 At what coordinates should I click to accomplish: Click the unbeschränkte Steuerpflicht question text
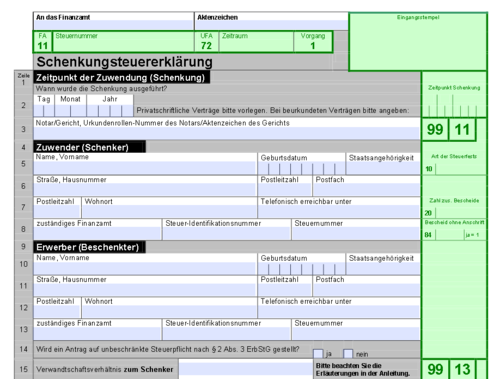[x=167, y=349]
